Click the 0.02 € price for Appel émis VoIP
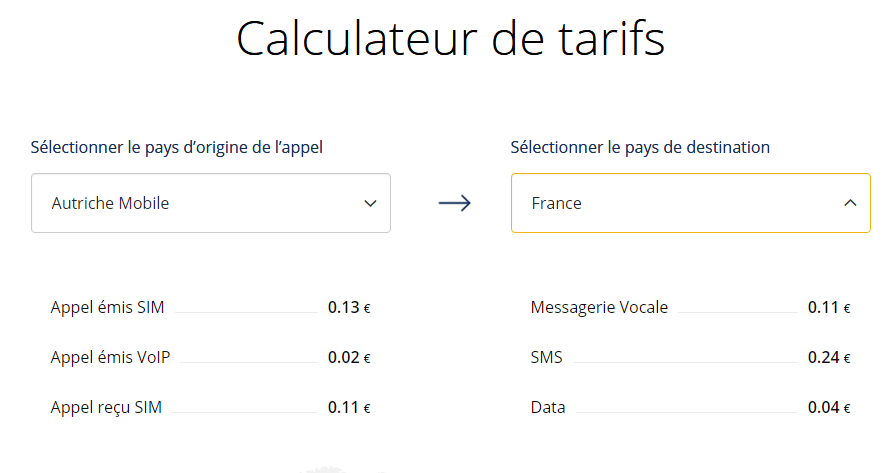Image resolution: width=886 pixels, height=473 pixels. 349,357
